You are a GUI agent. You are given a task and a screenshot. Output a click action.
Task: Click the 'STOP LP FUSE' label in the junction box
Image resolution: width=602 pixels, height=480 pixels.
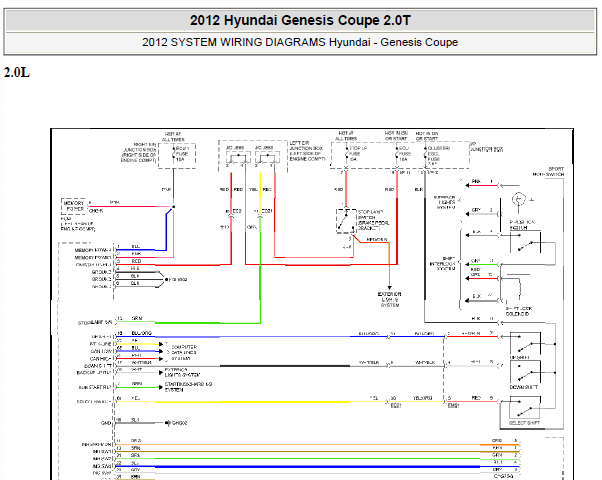[359, 153]
